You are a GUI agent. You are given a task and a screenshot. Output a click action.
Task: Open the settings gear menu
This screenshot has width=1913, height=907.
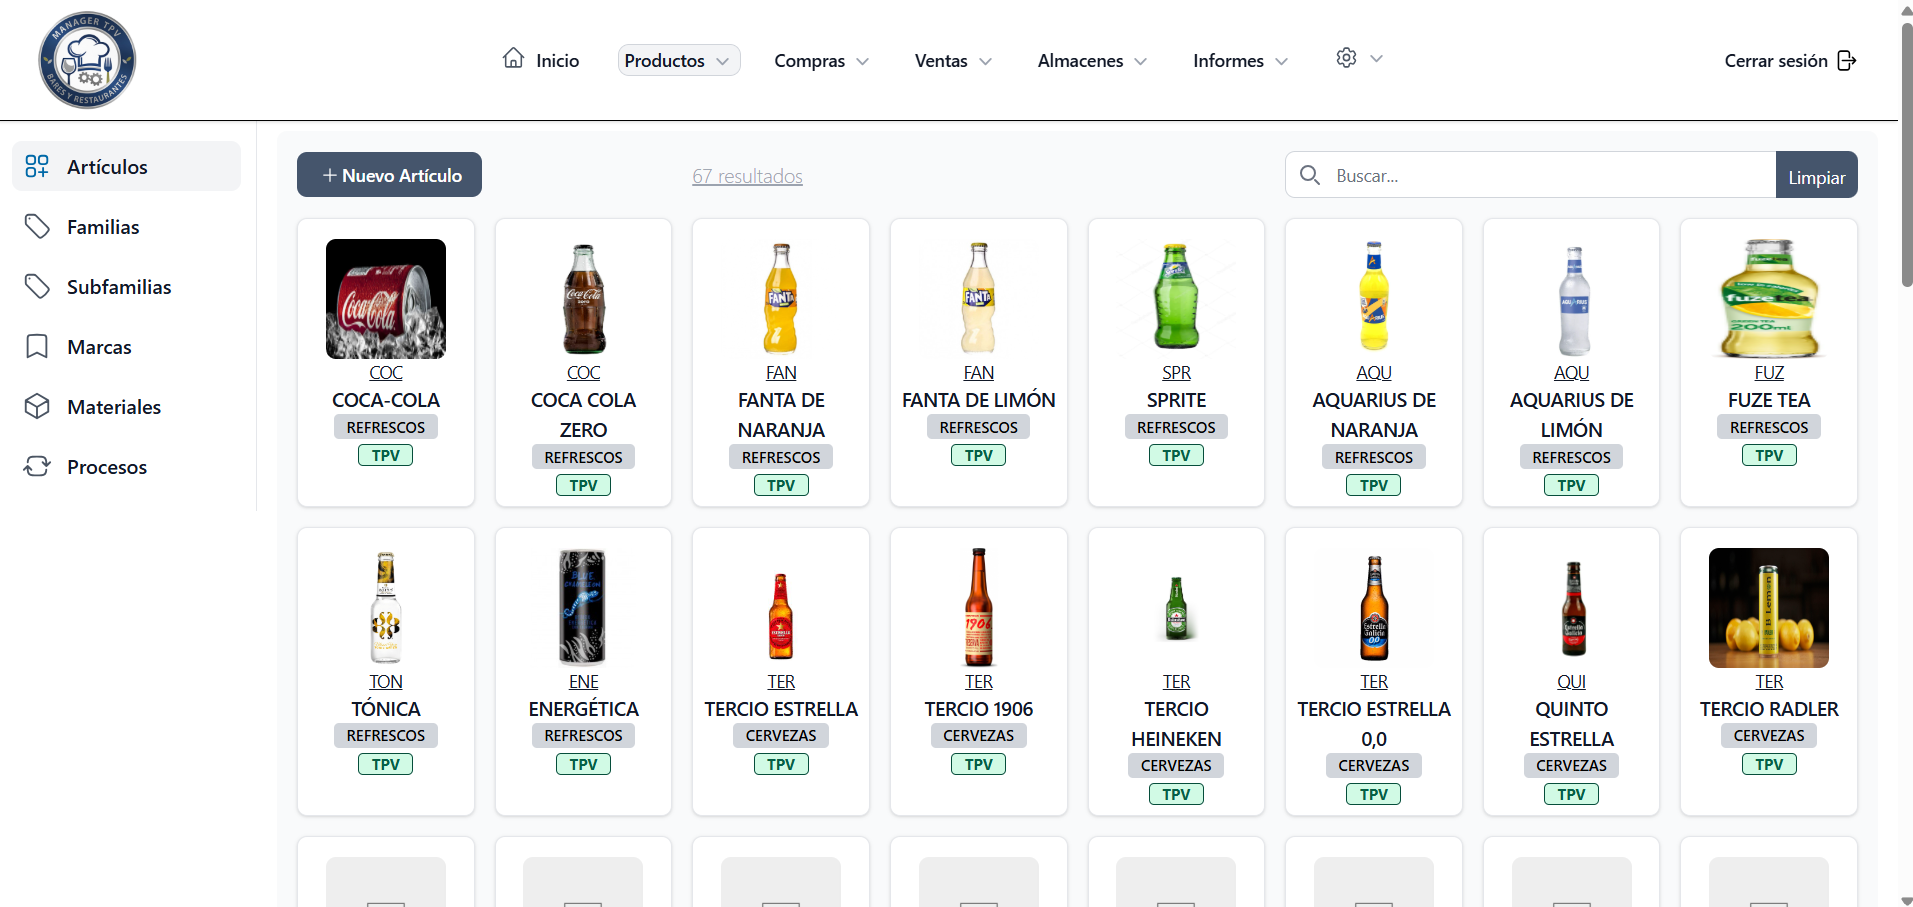pyautogui.click(x=1346, y=58)
